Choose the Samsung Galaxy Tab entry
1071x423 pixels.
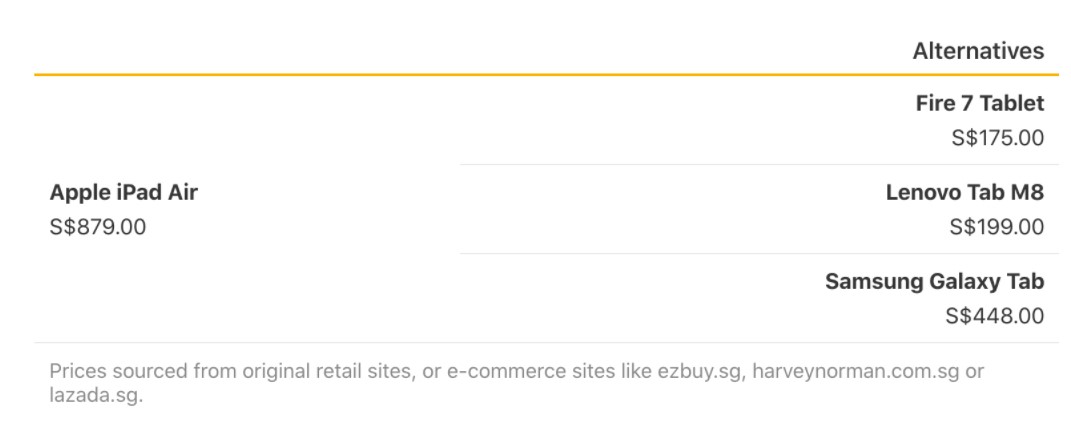click(x=934, y=282)
